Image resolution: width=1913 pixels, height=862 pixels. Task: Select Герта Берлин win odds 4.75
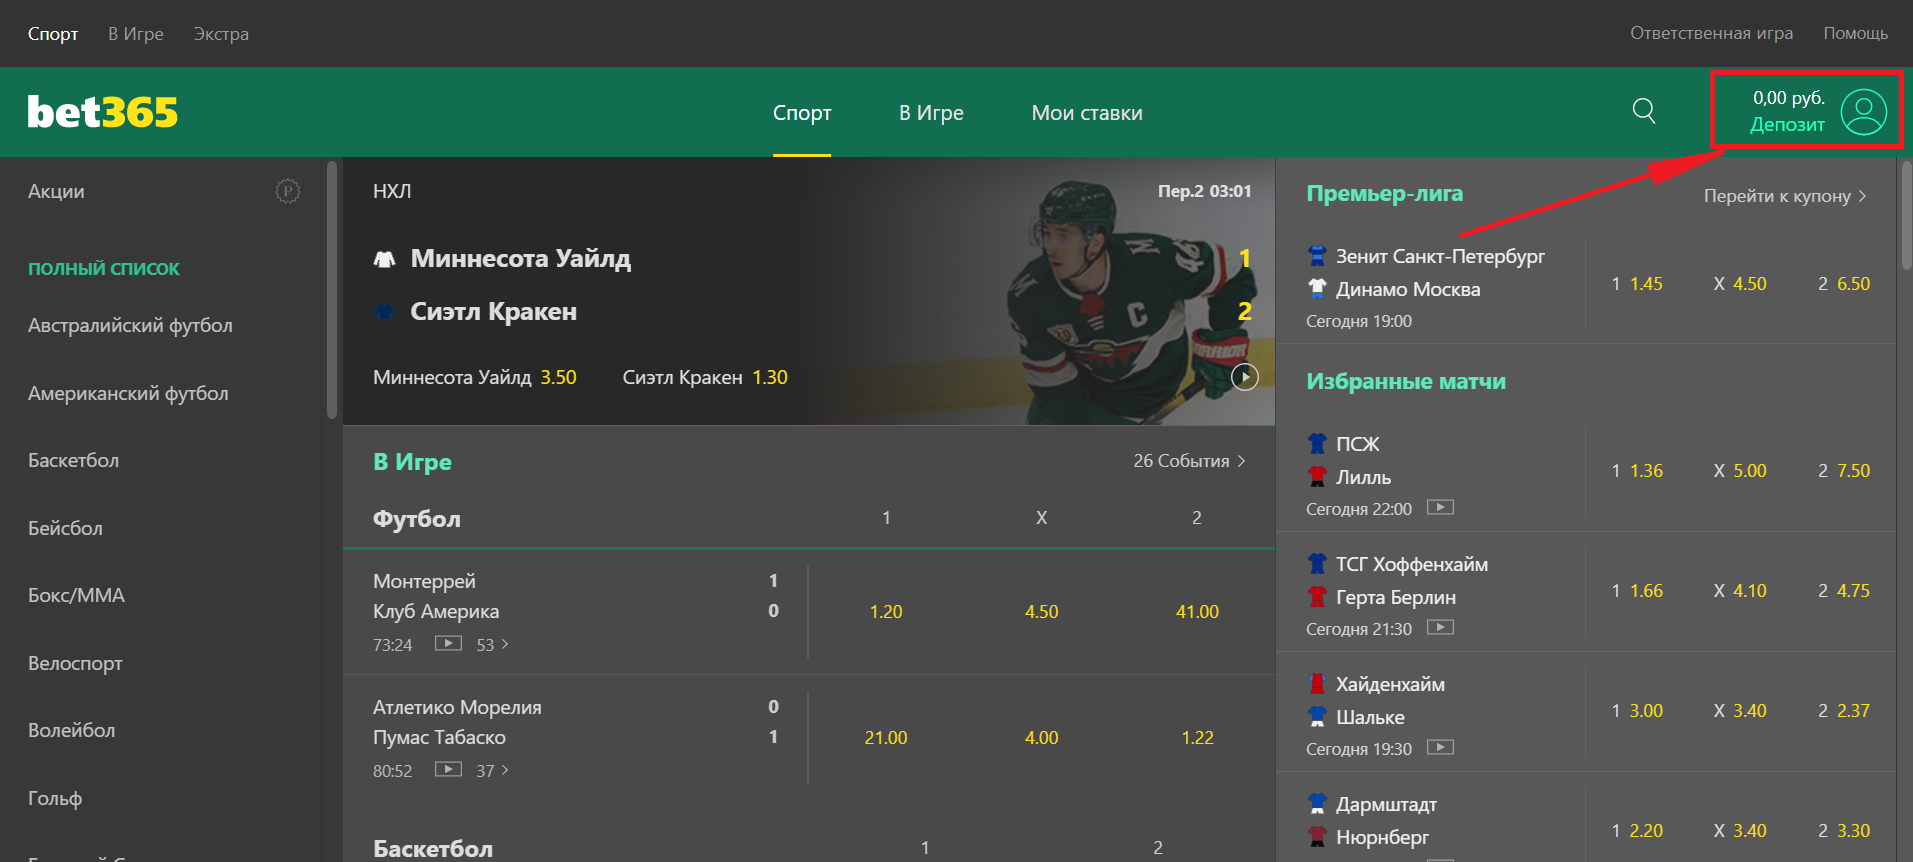pyautogui.click(x=1844, y=591)
